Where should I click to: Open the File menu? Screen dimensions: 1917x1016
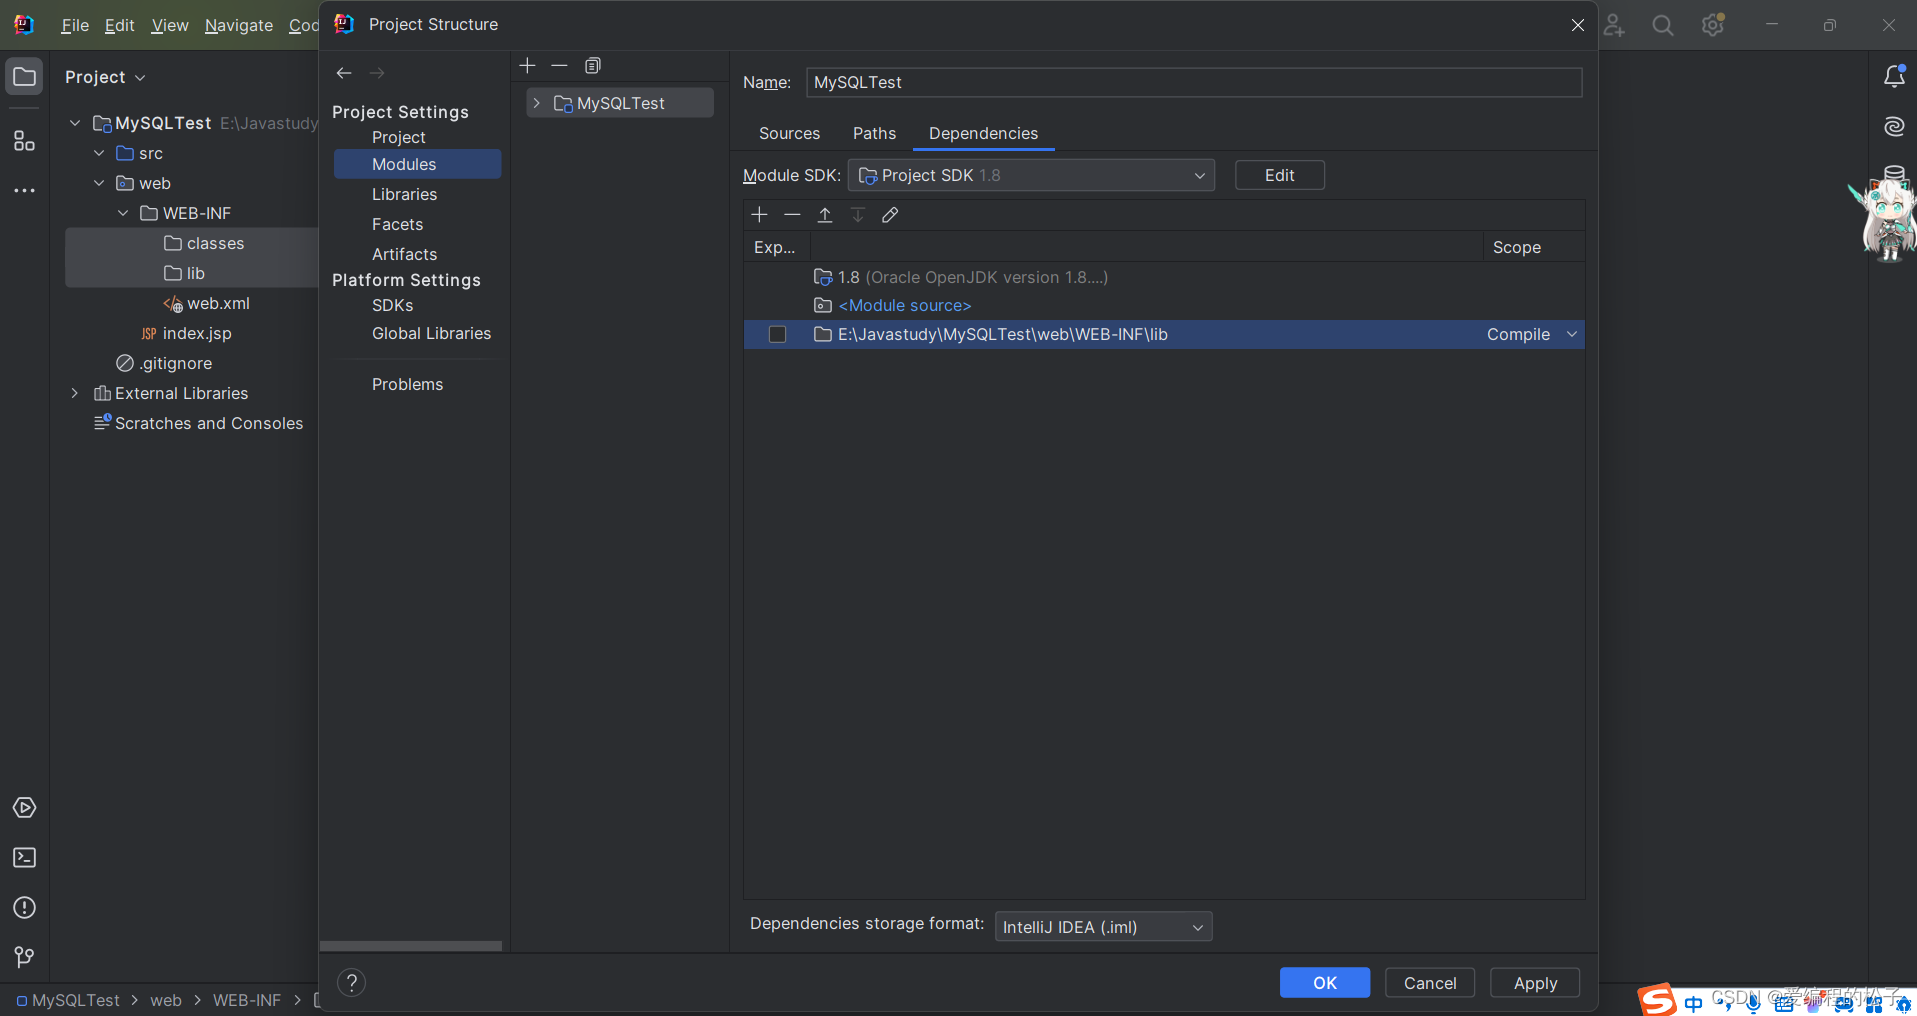[75, 26]
